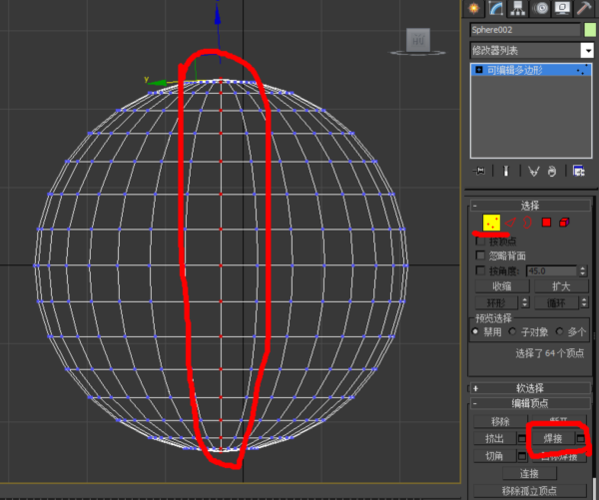Select the Edge sub-object level icon
This screenshot has height=500, width=599.
point(510,222)
